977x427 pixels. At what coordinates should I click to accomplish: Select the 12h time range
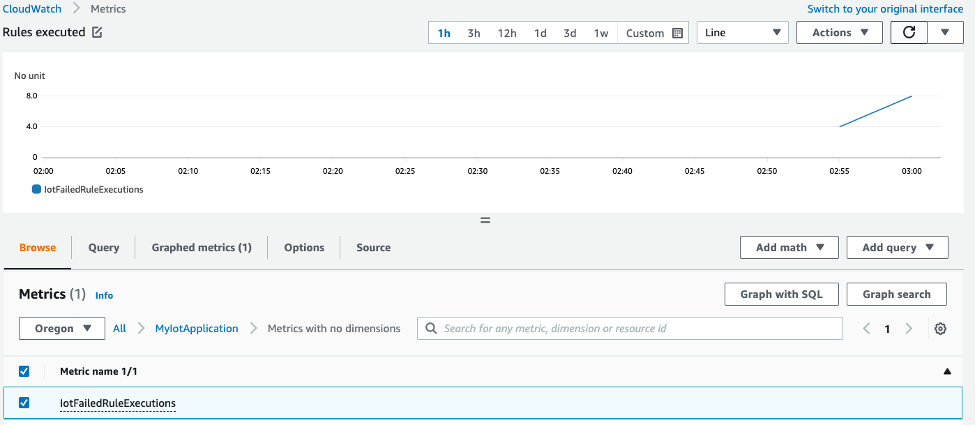pyautogui.click(x=507, y=33)
